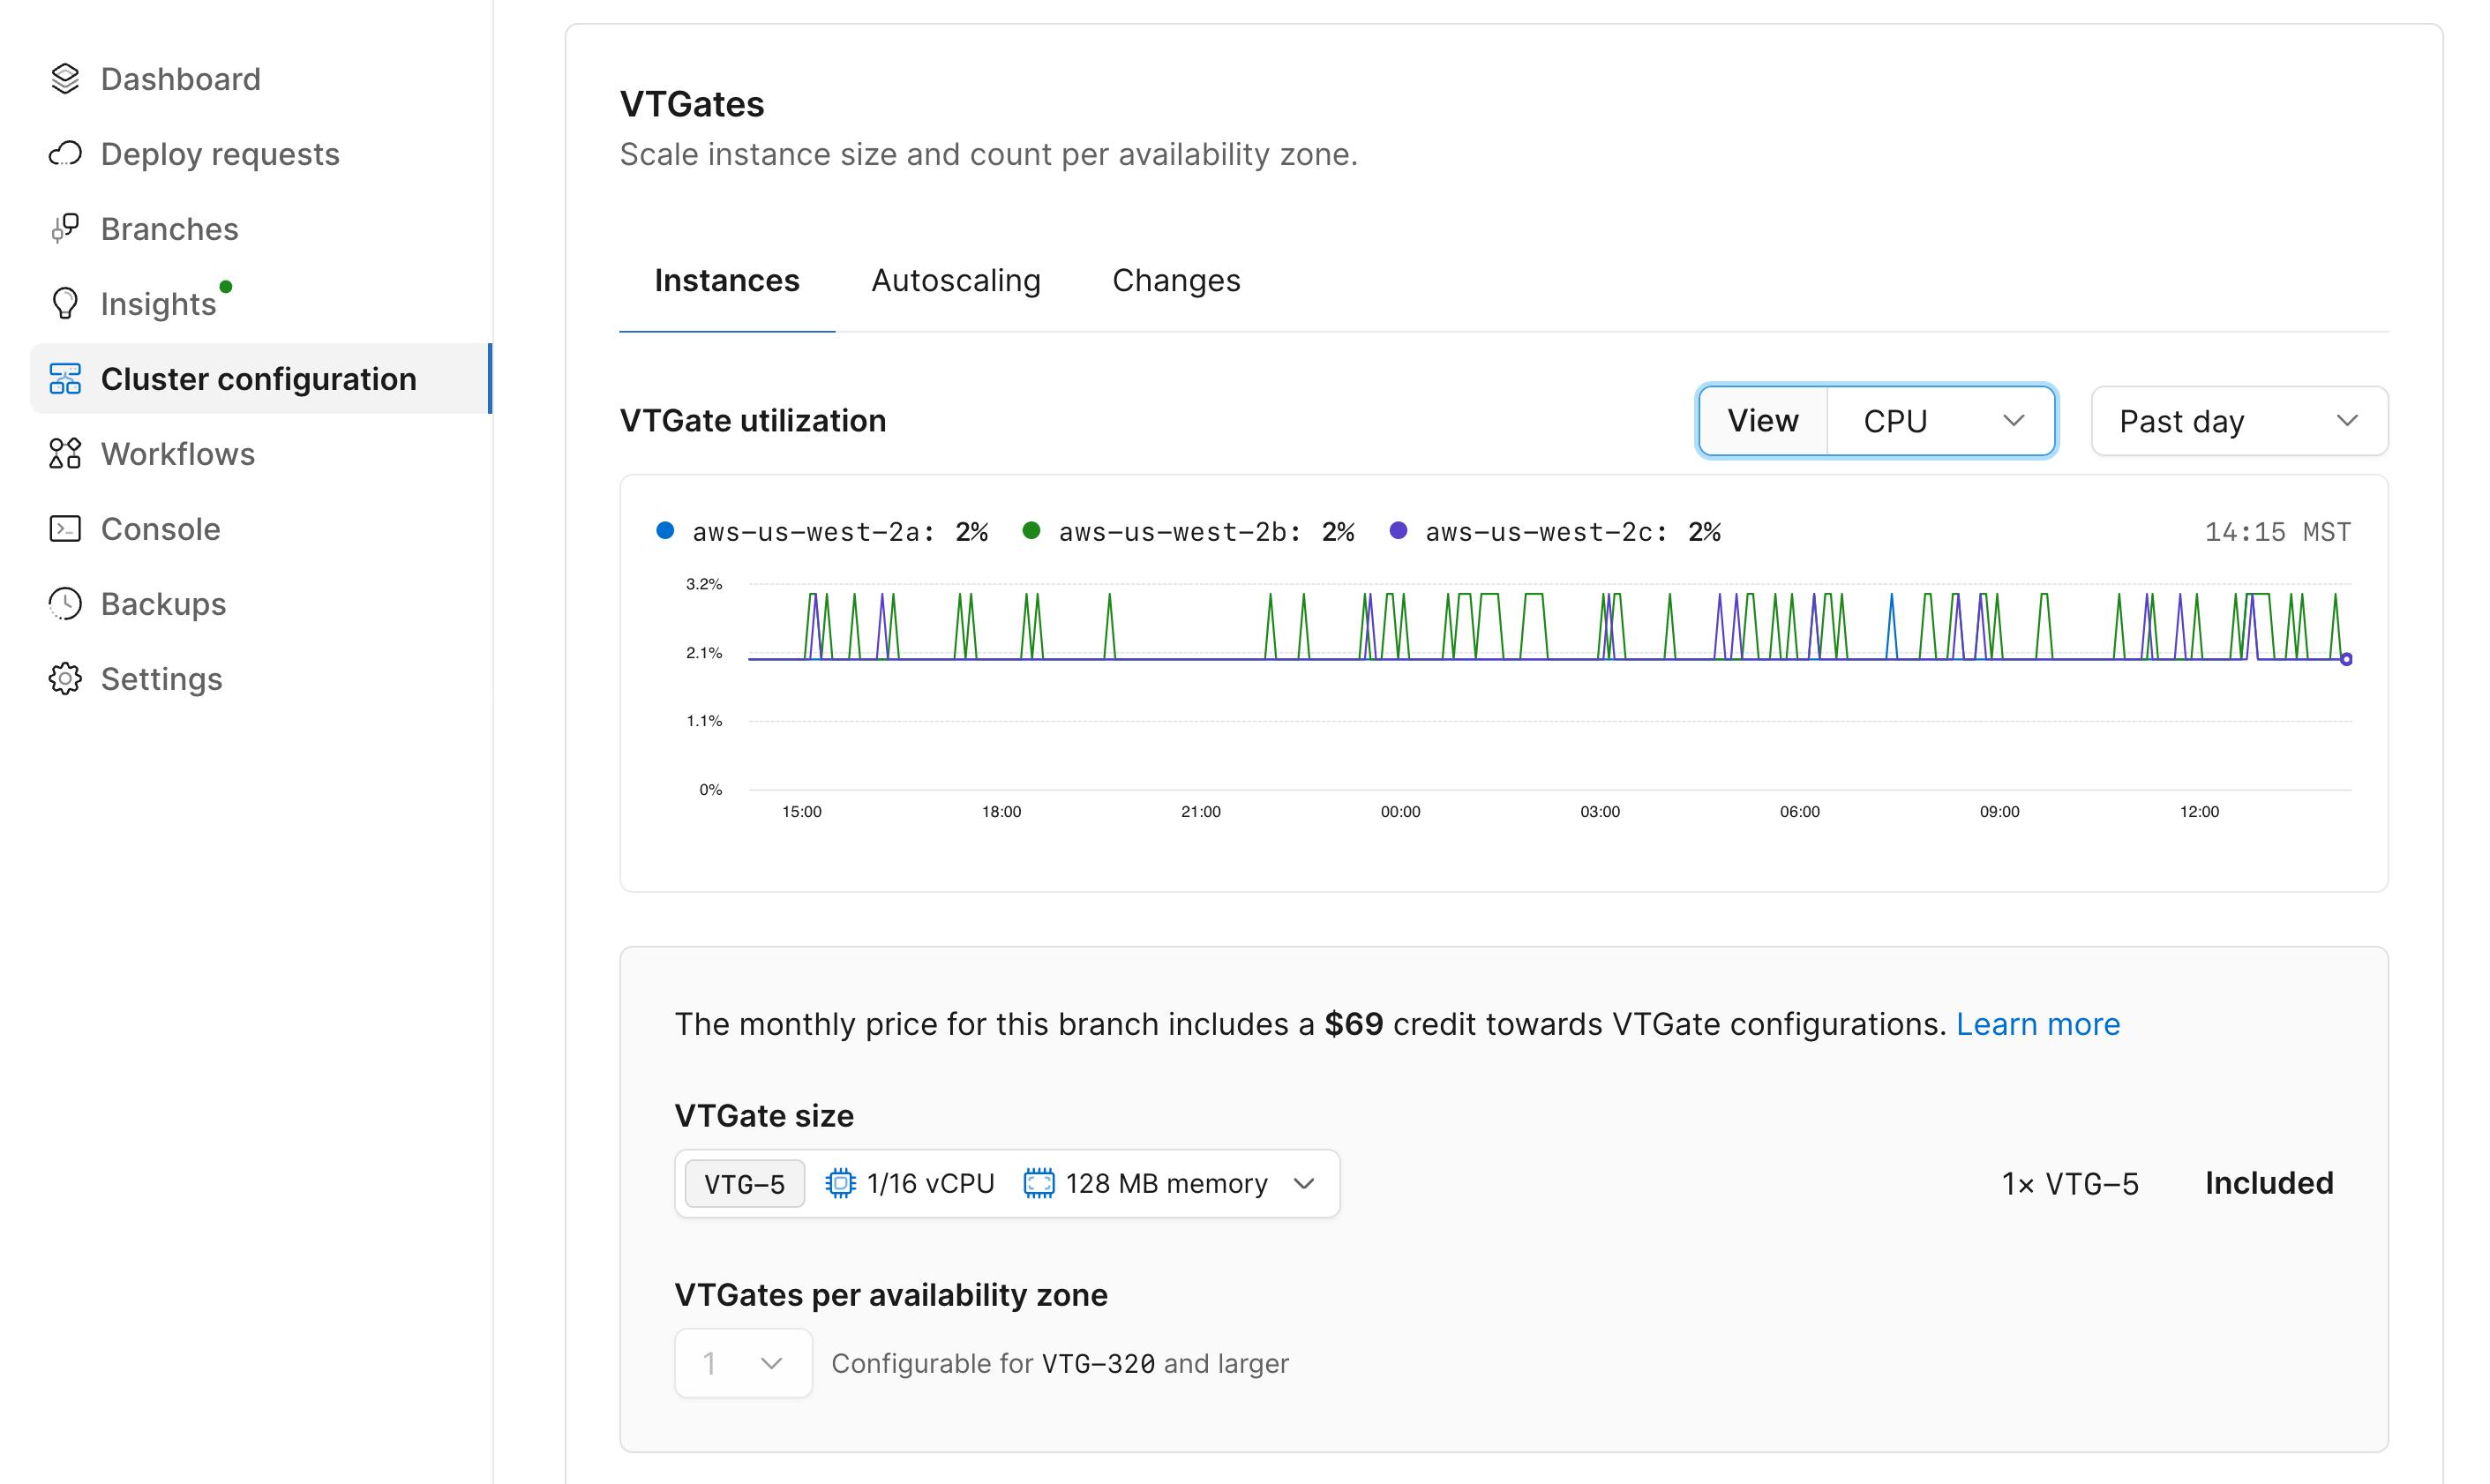Click the 00:00 x-axis label

1400,812
